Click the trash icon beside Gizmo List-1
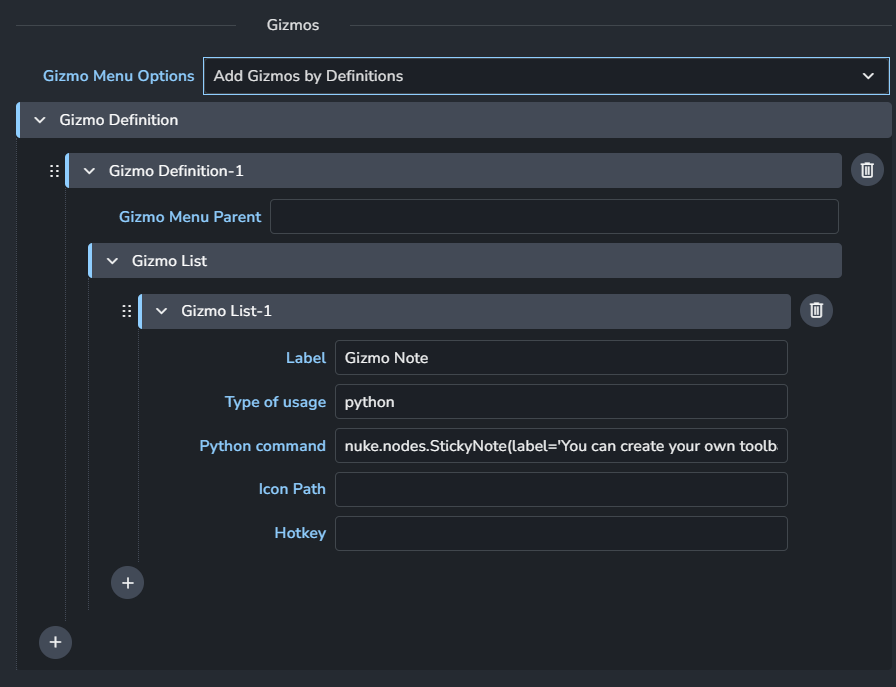The height and width of the screenshot is (687, 896). [x=816, y=310]
